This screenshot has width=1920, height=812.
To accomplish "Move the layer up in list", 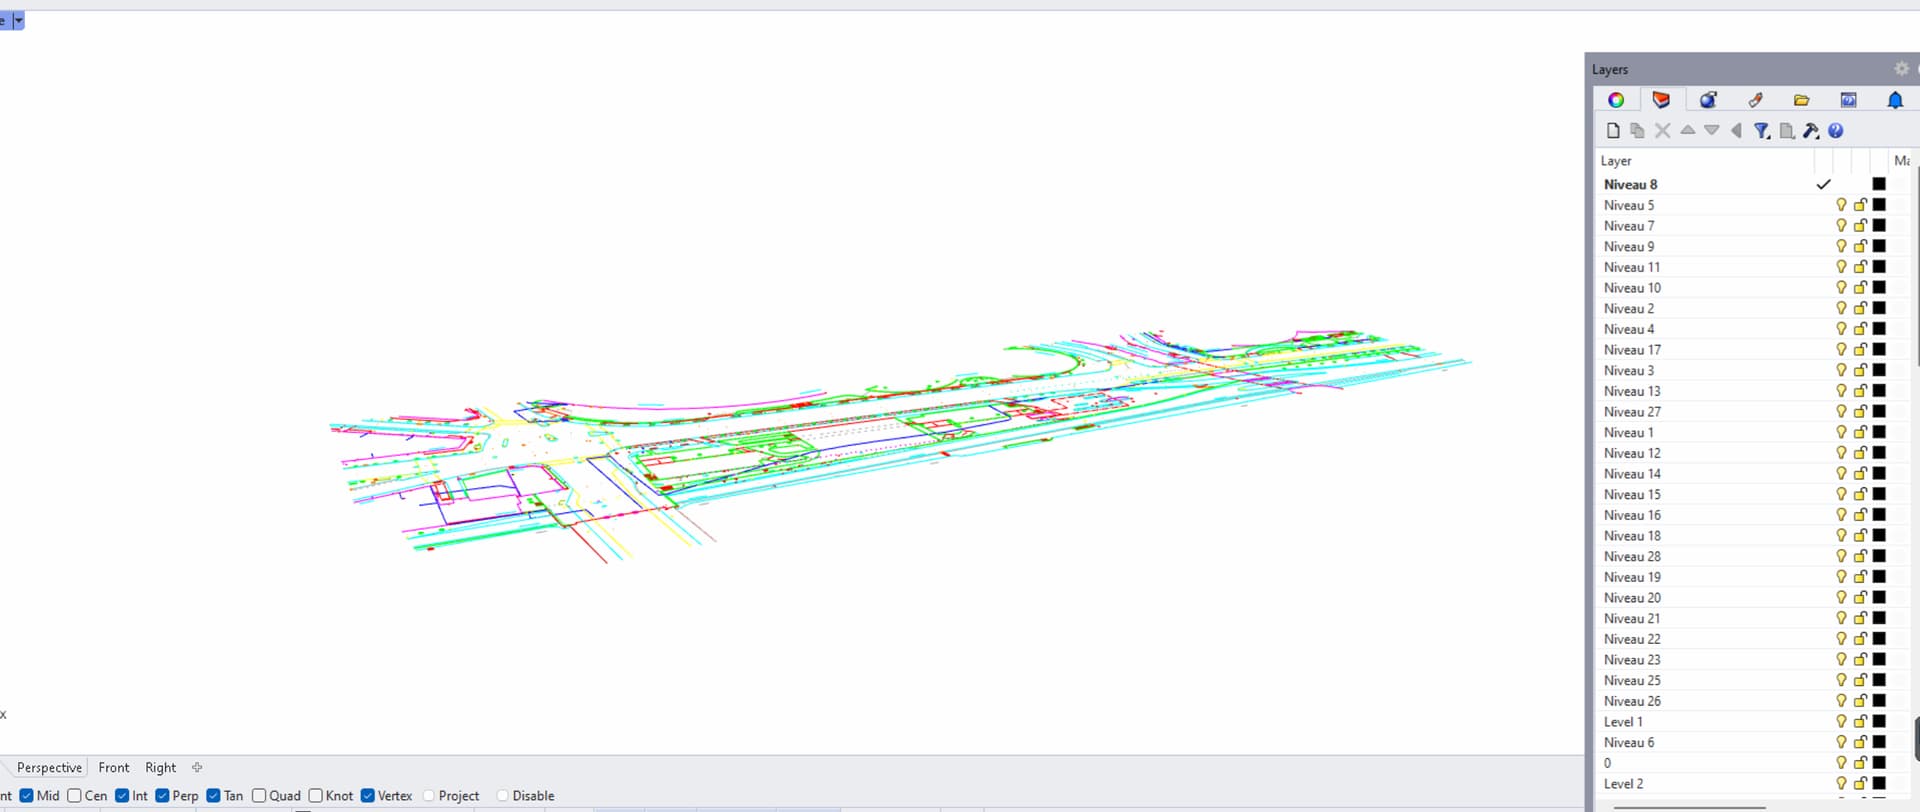I will tap(1687, 130).
